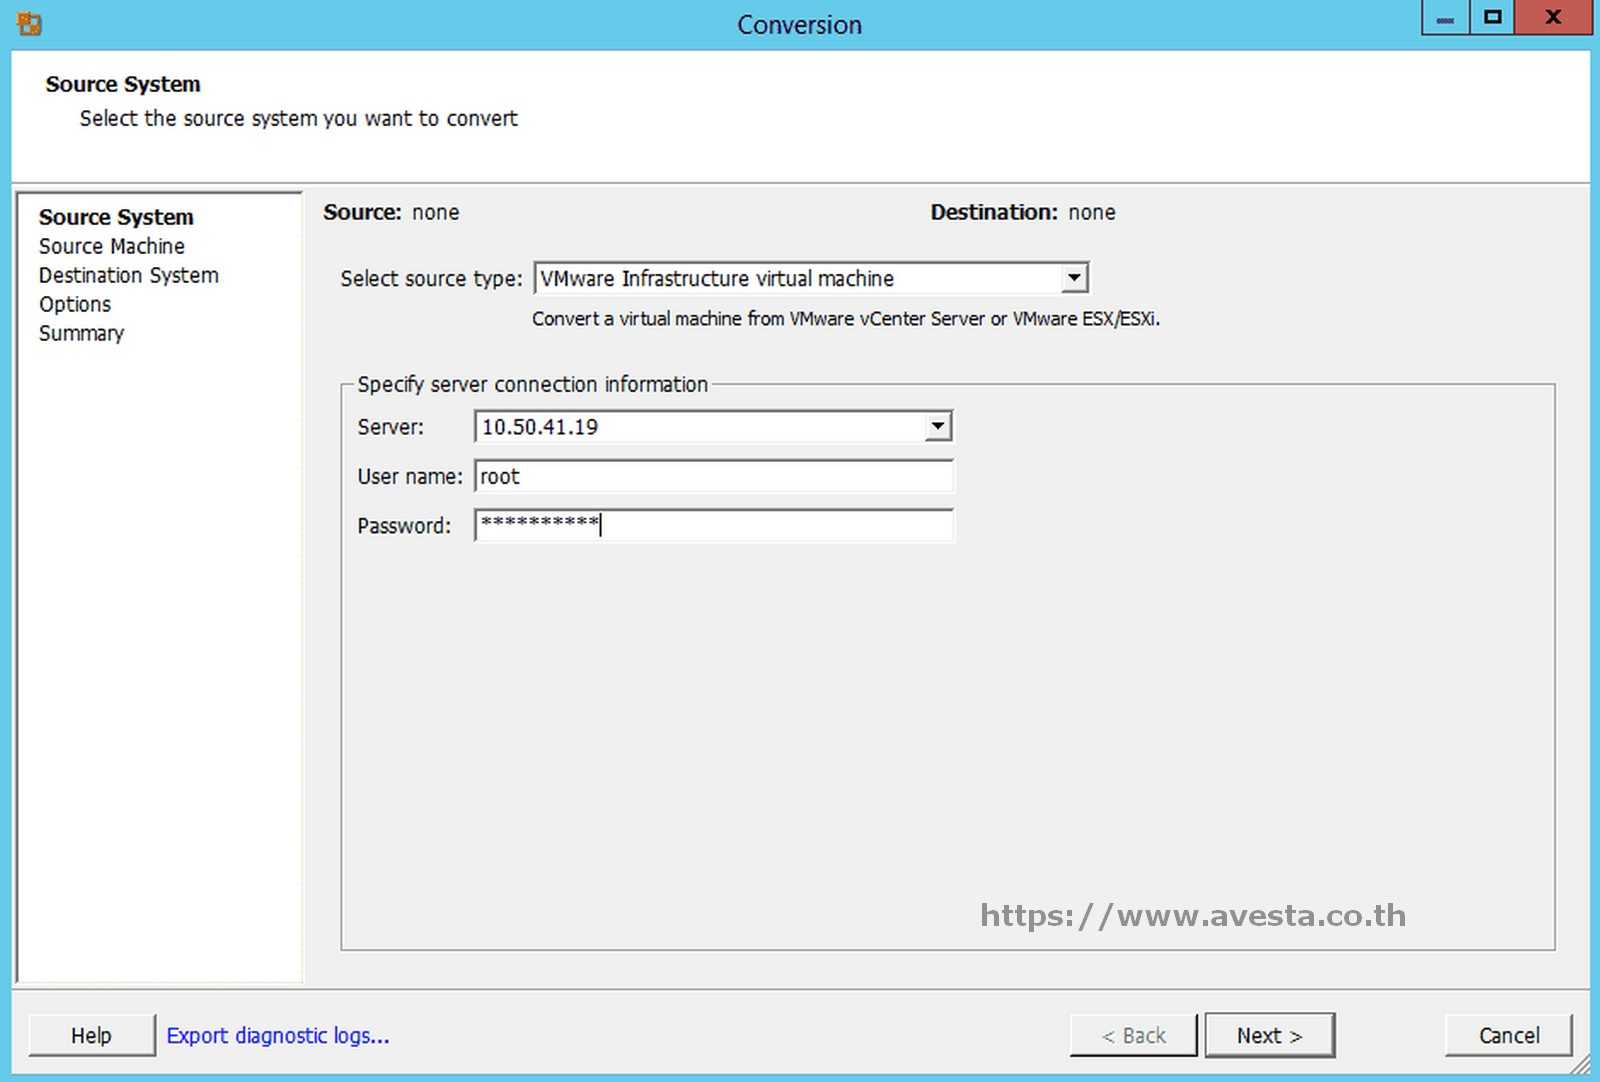The height and width of the screenshot is (1082, 1600).
Task: Navigate to the Source Machine step
Action: pos(112,246)
